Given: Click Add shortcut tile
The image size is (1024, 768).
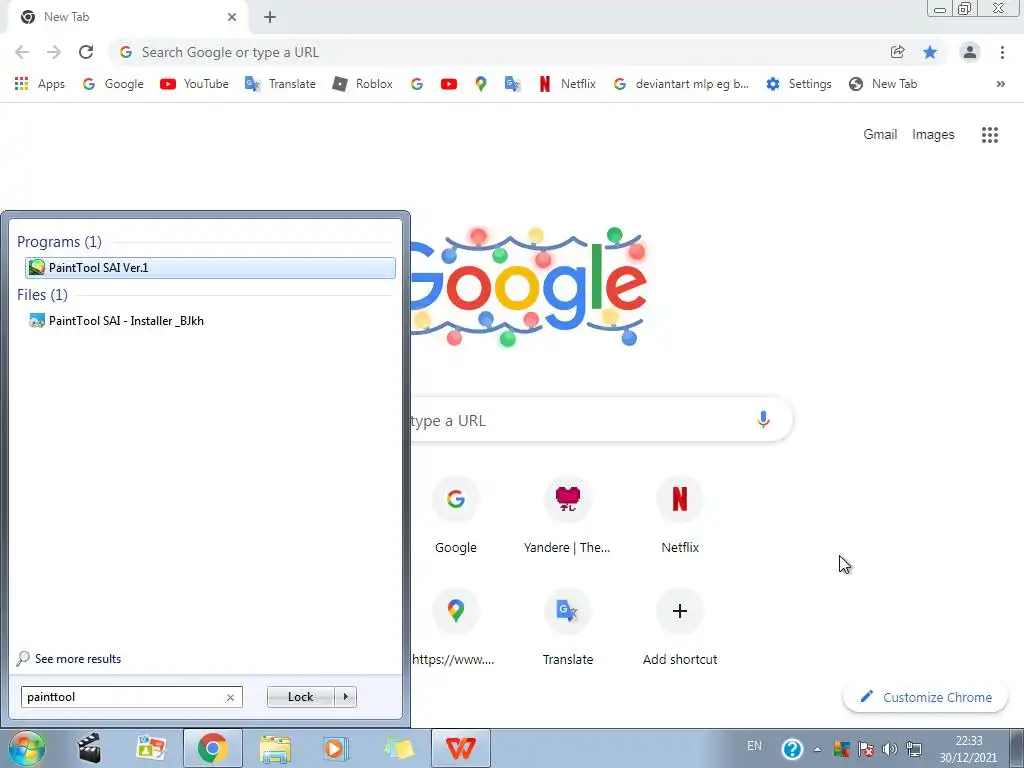Looking at the screenshot, I should (680, 627).
